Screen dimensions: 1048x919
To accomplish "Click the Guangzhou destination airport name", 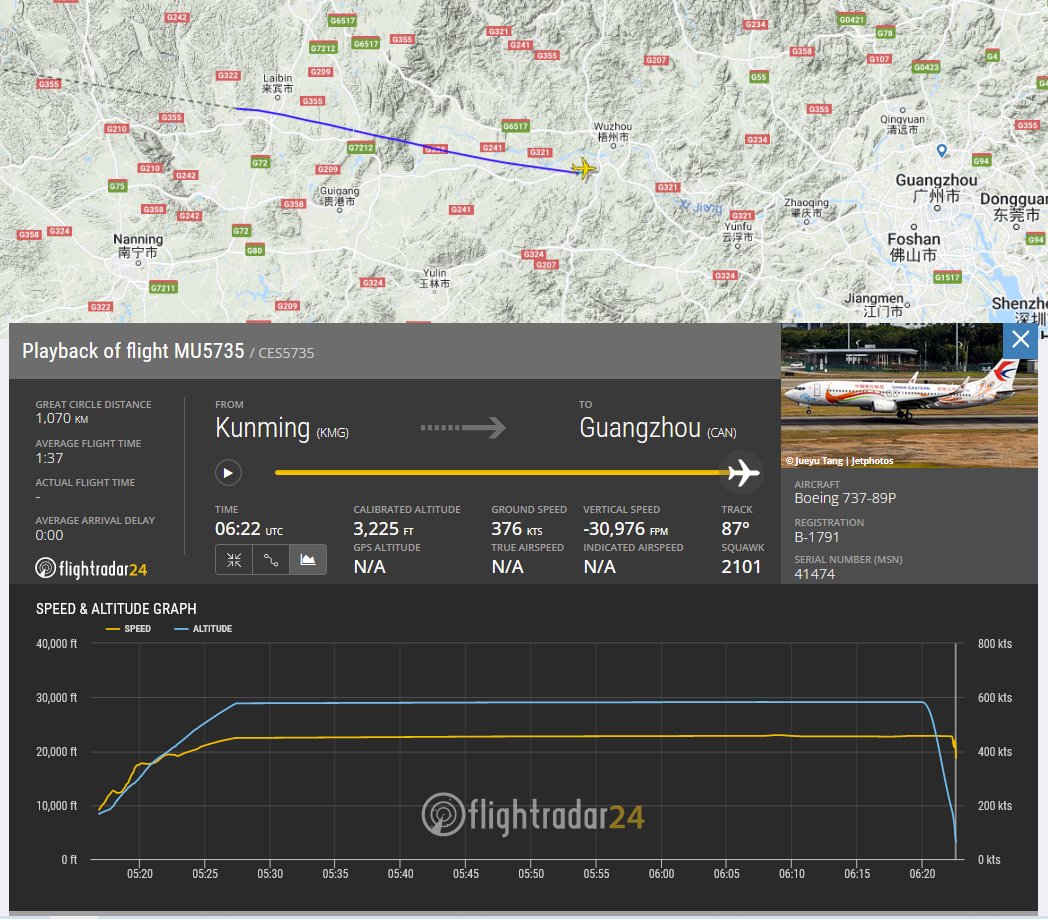I will pyautogui.click(x=640, y=428).
